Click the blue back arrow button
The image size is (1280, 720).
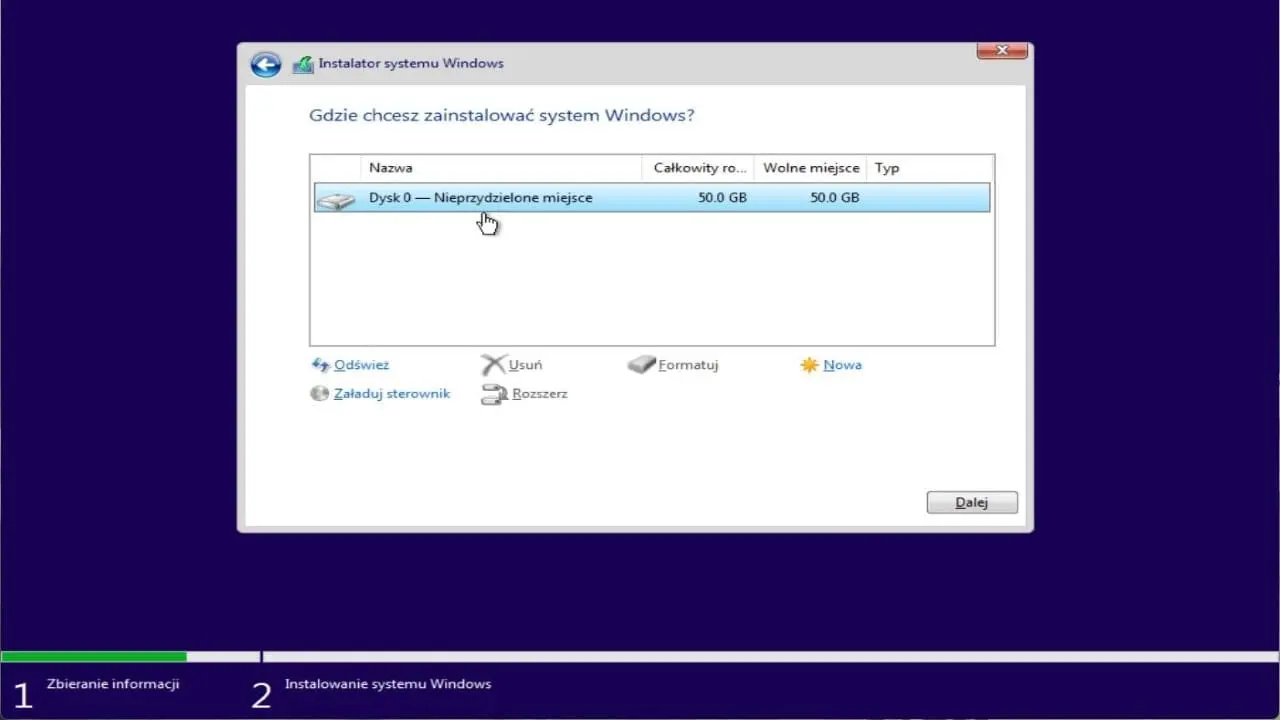[x=265, y=64]
